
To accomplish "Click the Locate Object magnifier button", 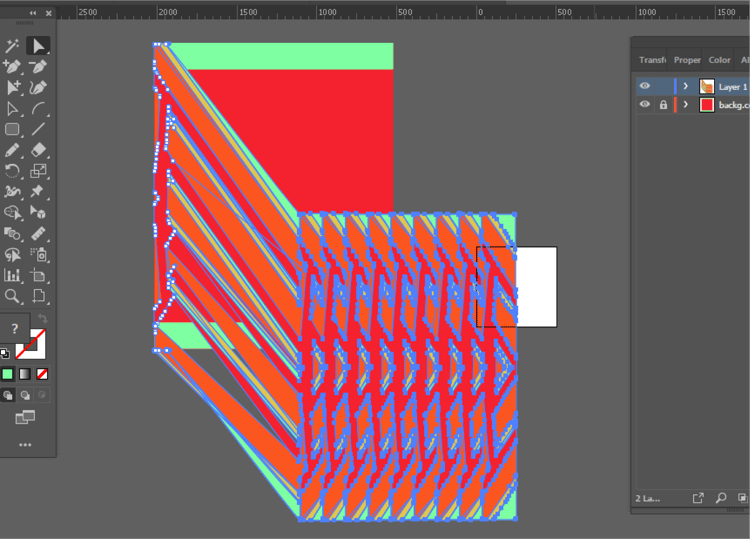I will coord(720,498).
